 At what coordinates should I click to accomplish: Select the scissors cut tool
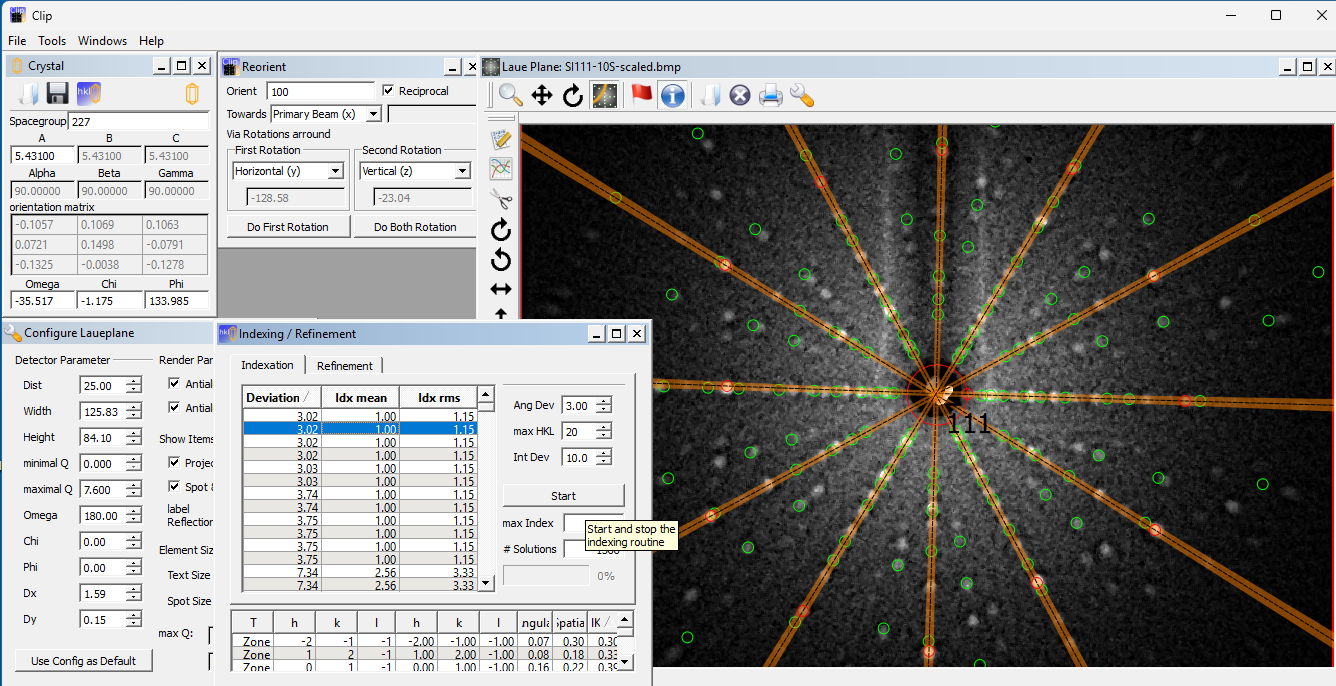click(x=501, y=198)
